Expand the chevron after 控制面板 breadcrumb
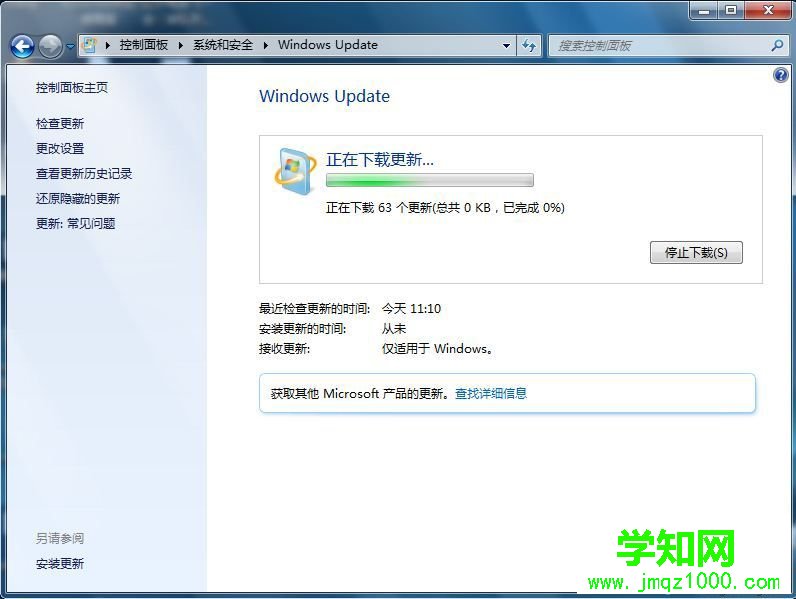The image size is (796, 599). [180, 45]
